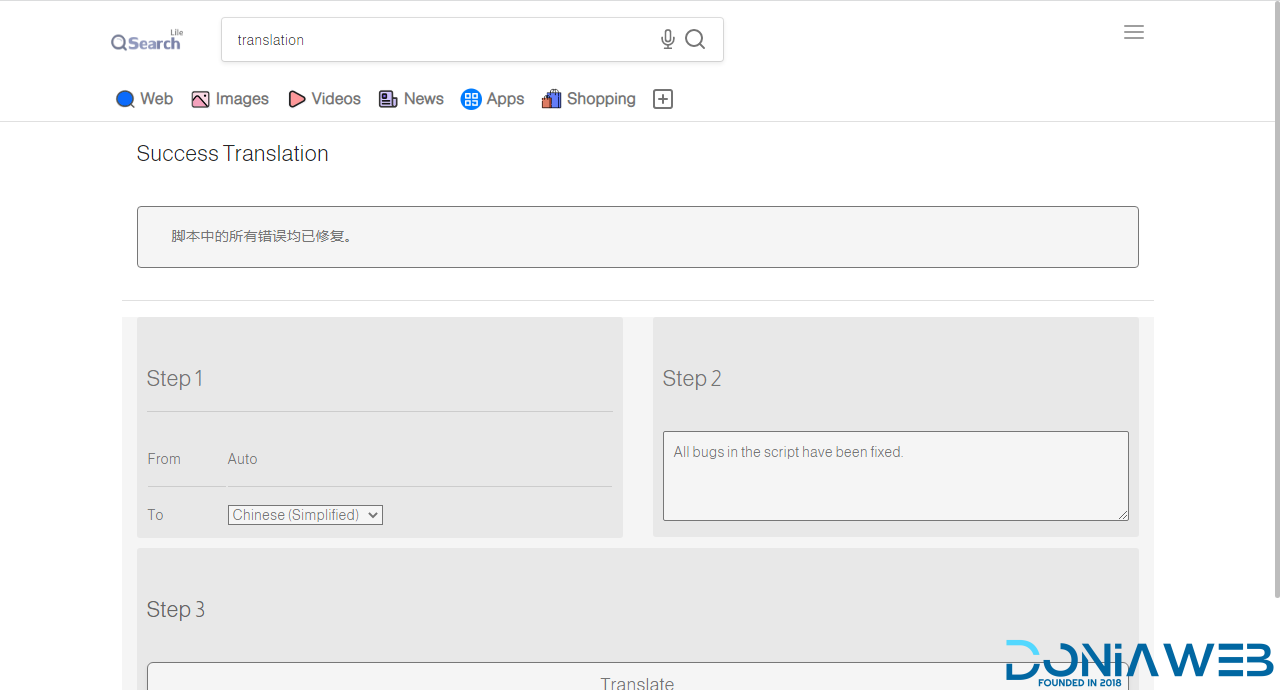Click the search box containing 'translation'

click(440, 40)
